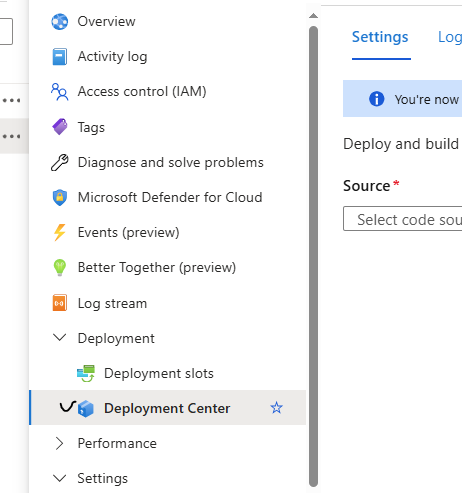This screenshot has height=493, width=462.
Task: Click the purple Tags icon
Action: (60, 127)
